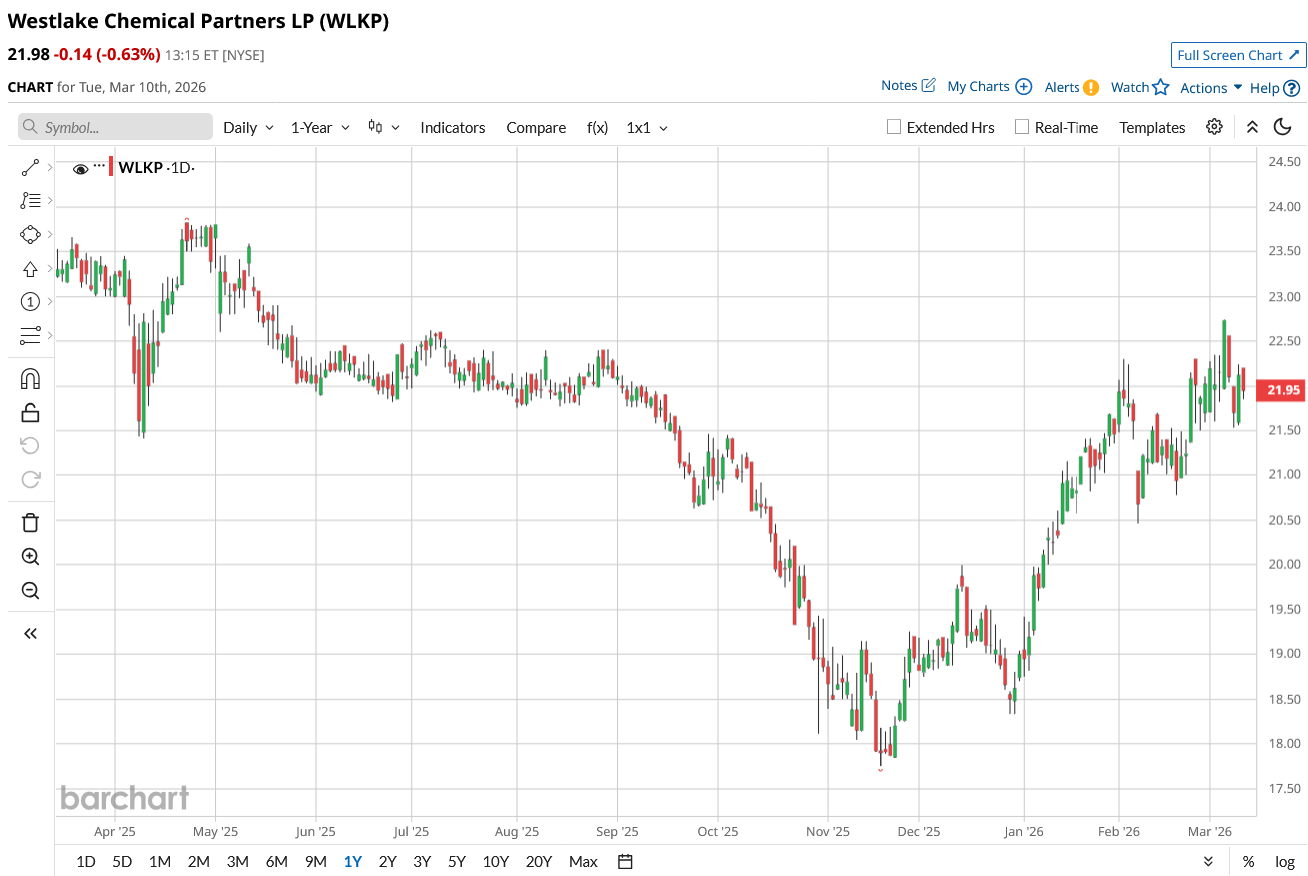This screenshot has height=876, width=1308.
Task: Select the active 1Y range tab
Action: pos(352,861)
